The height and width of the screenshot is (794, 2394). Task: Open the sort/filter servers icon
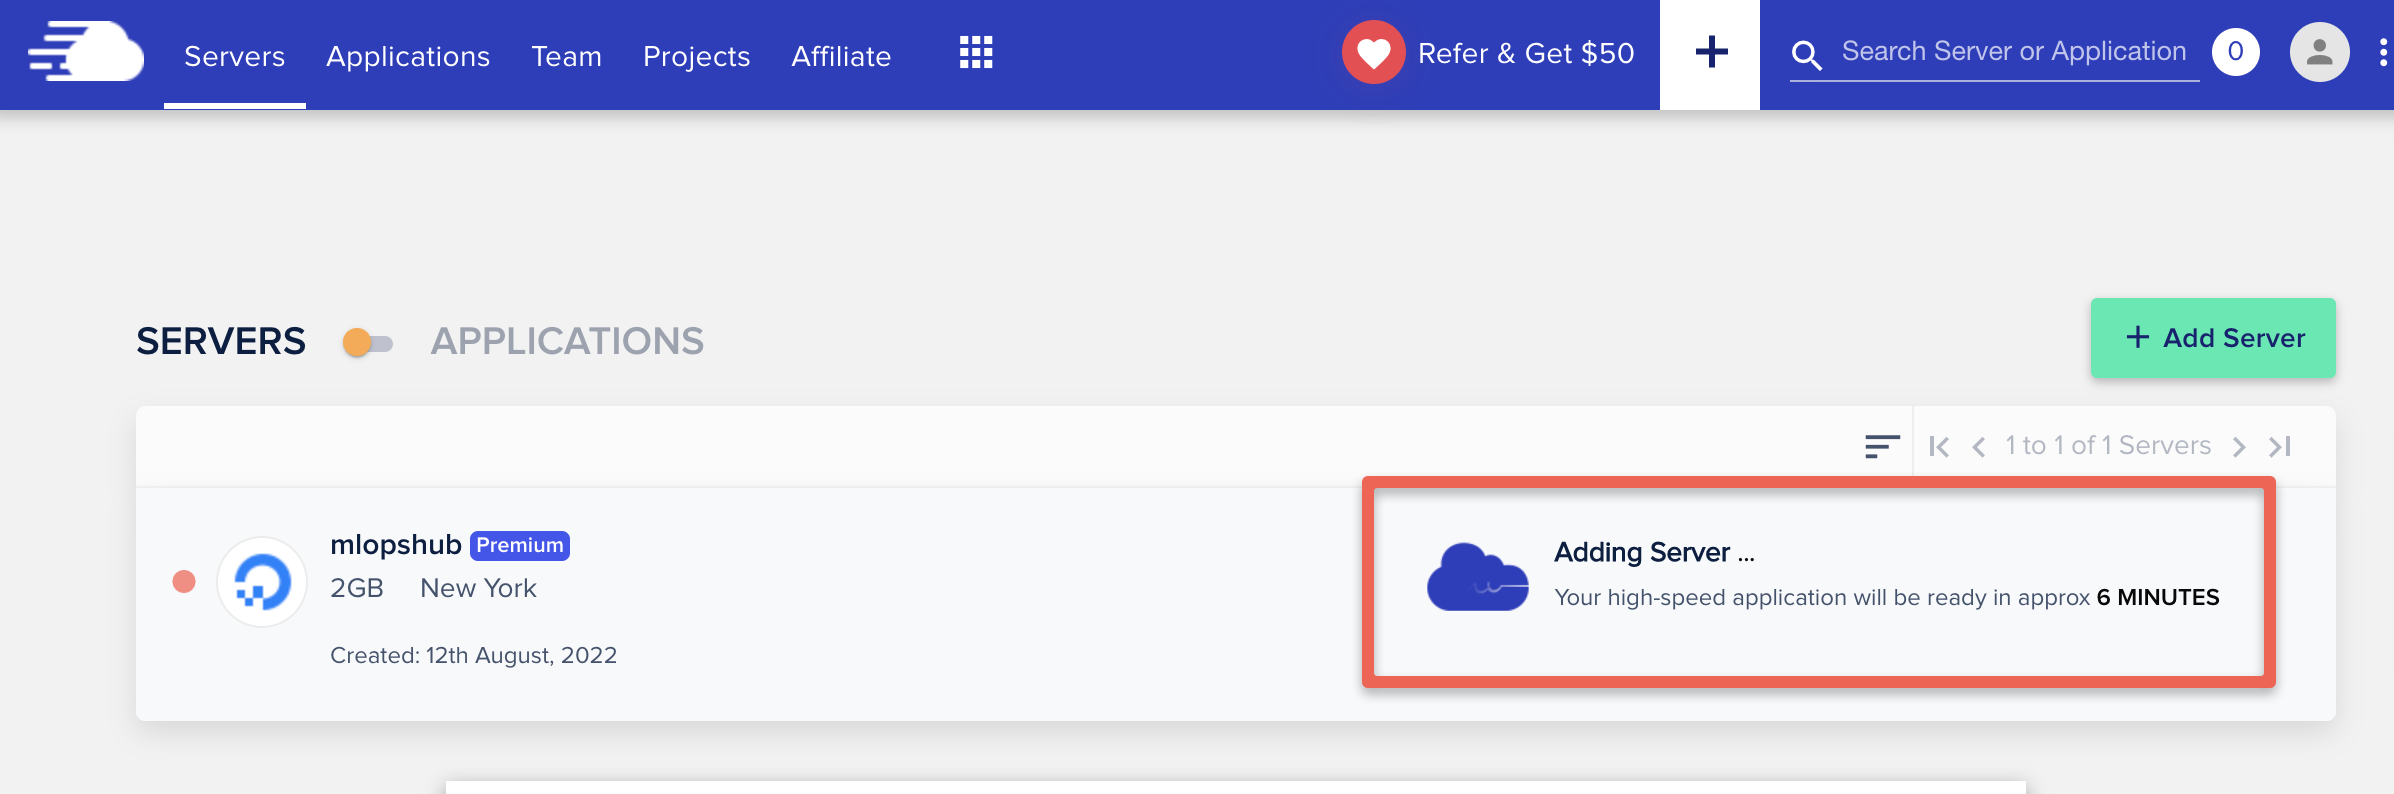tap(1882, 446)
